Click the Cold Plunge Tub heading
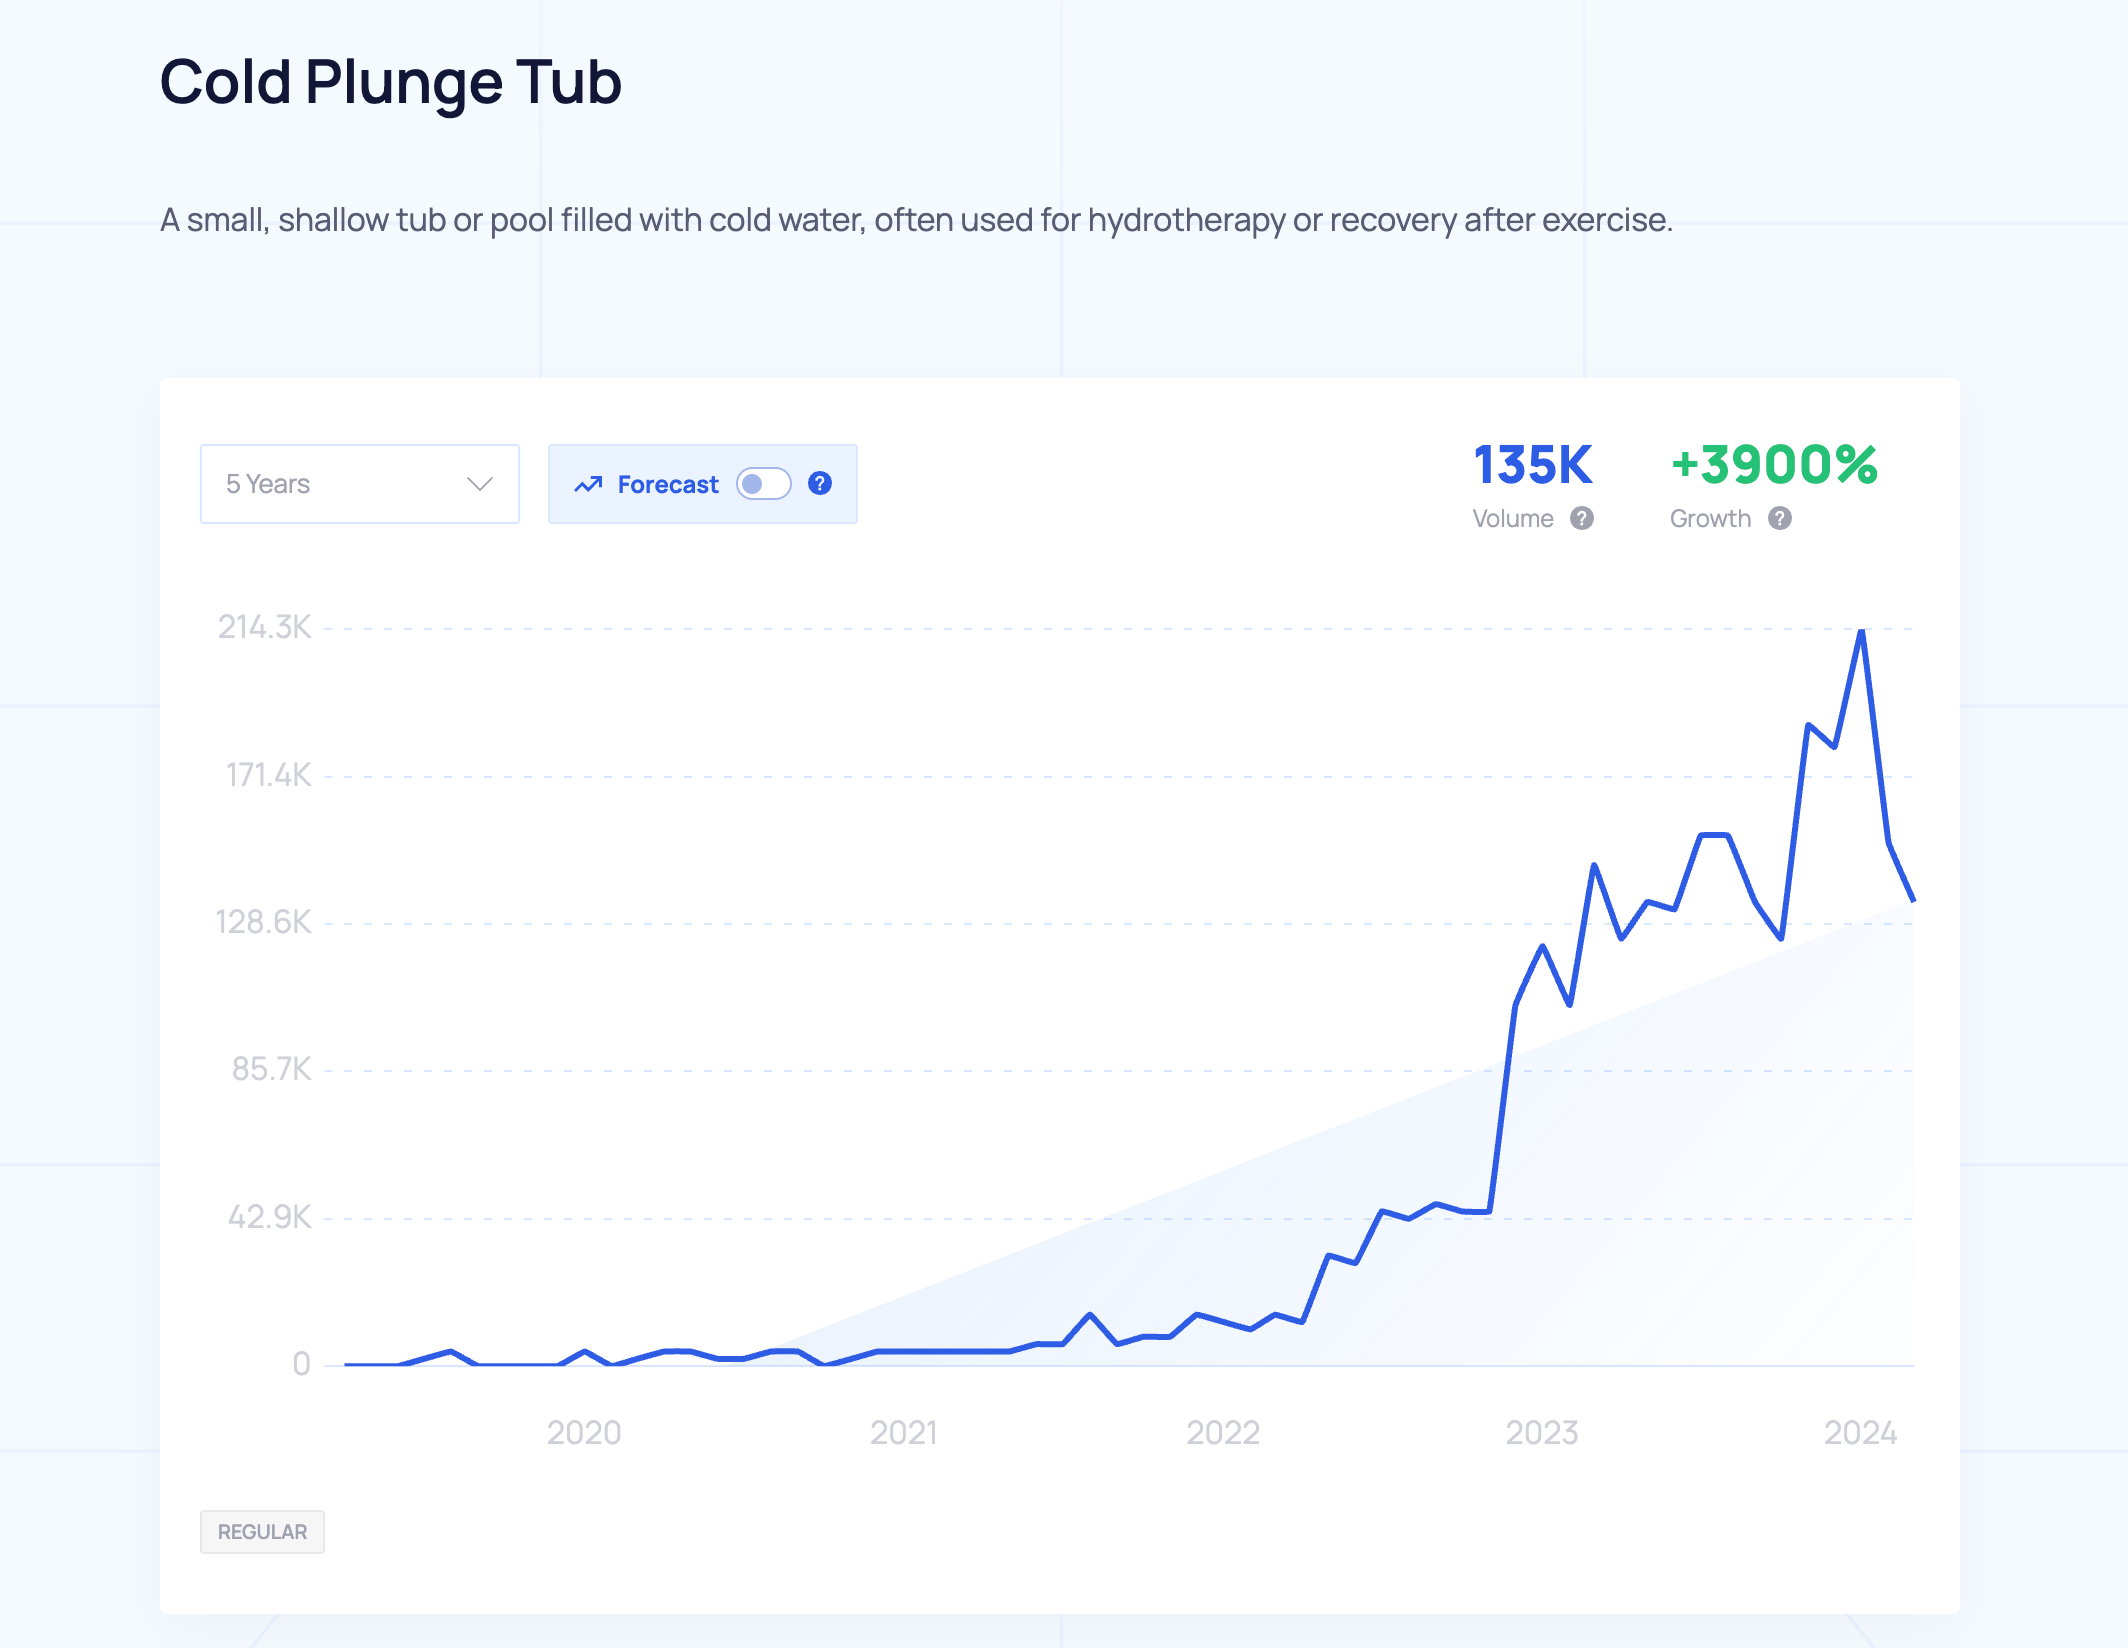 tap(390, 82)
